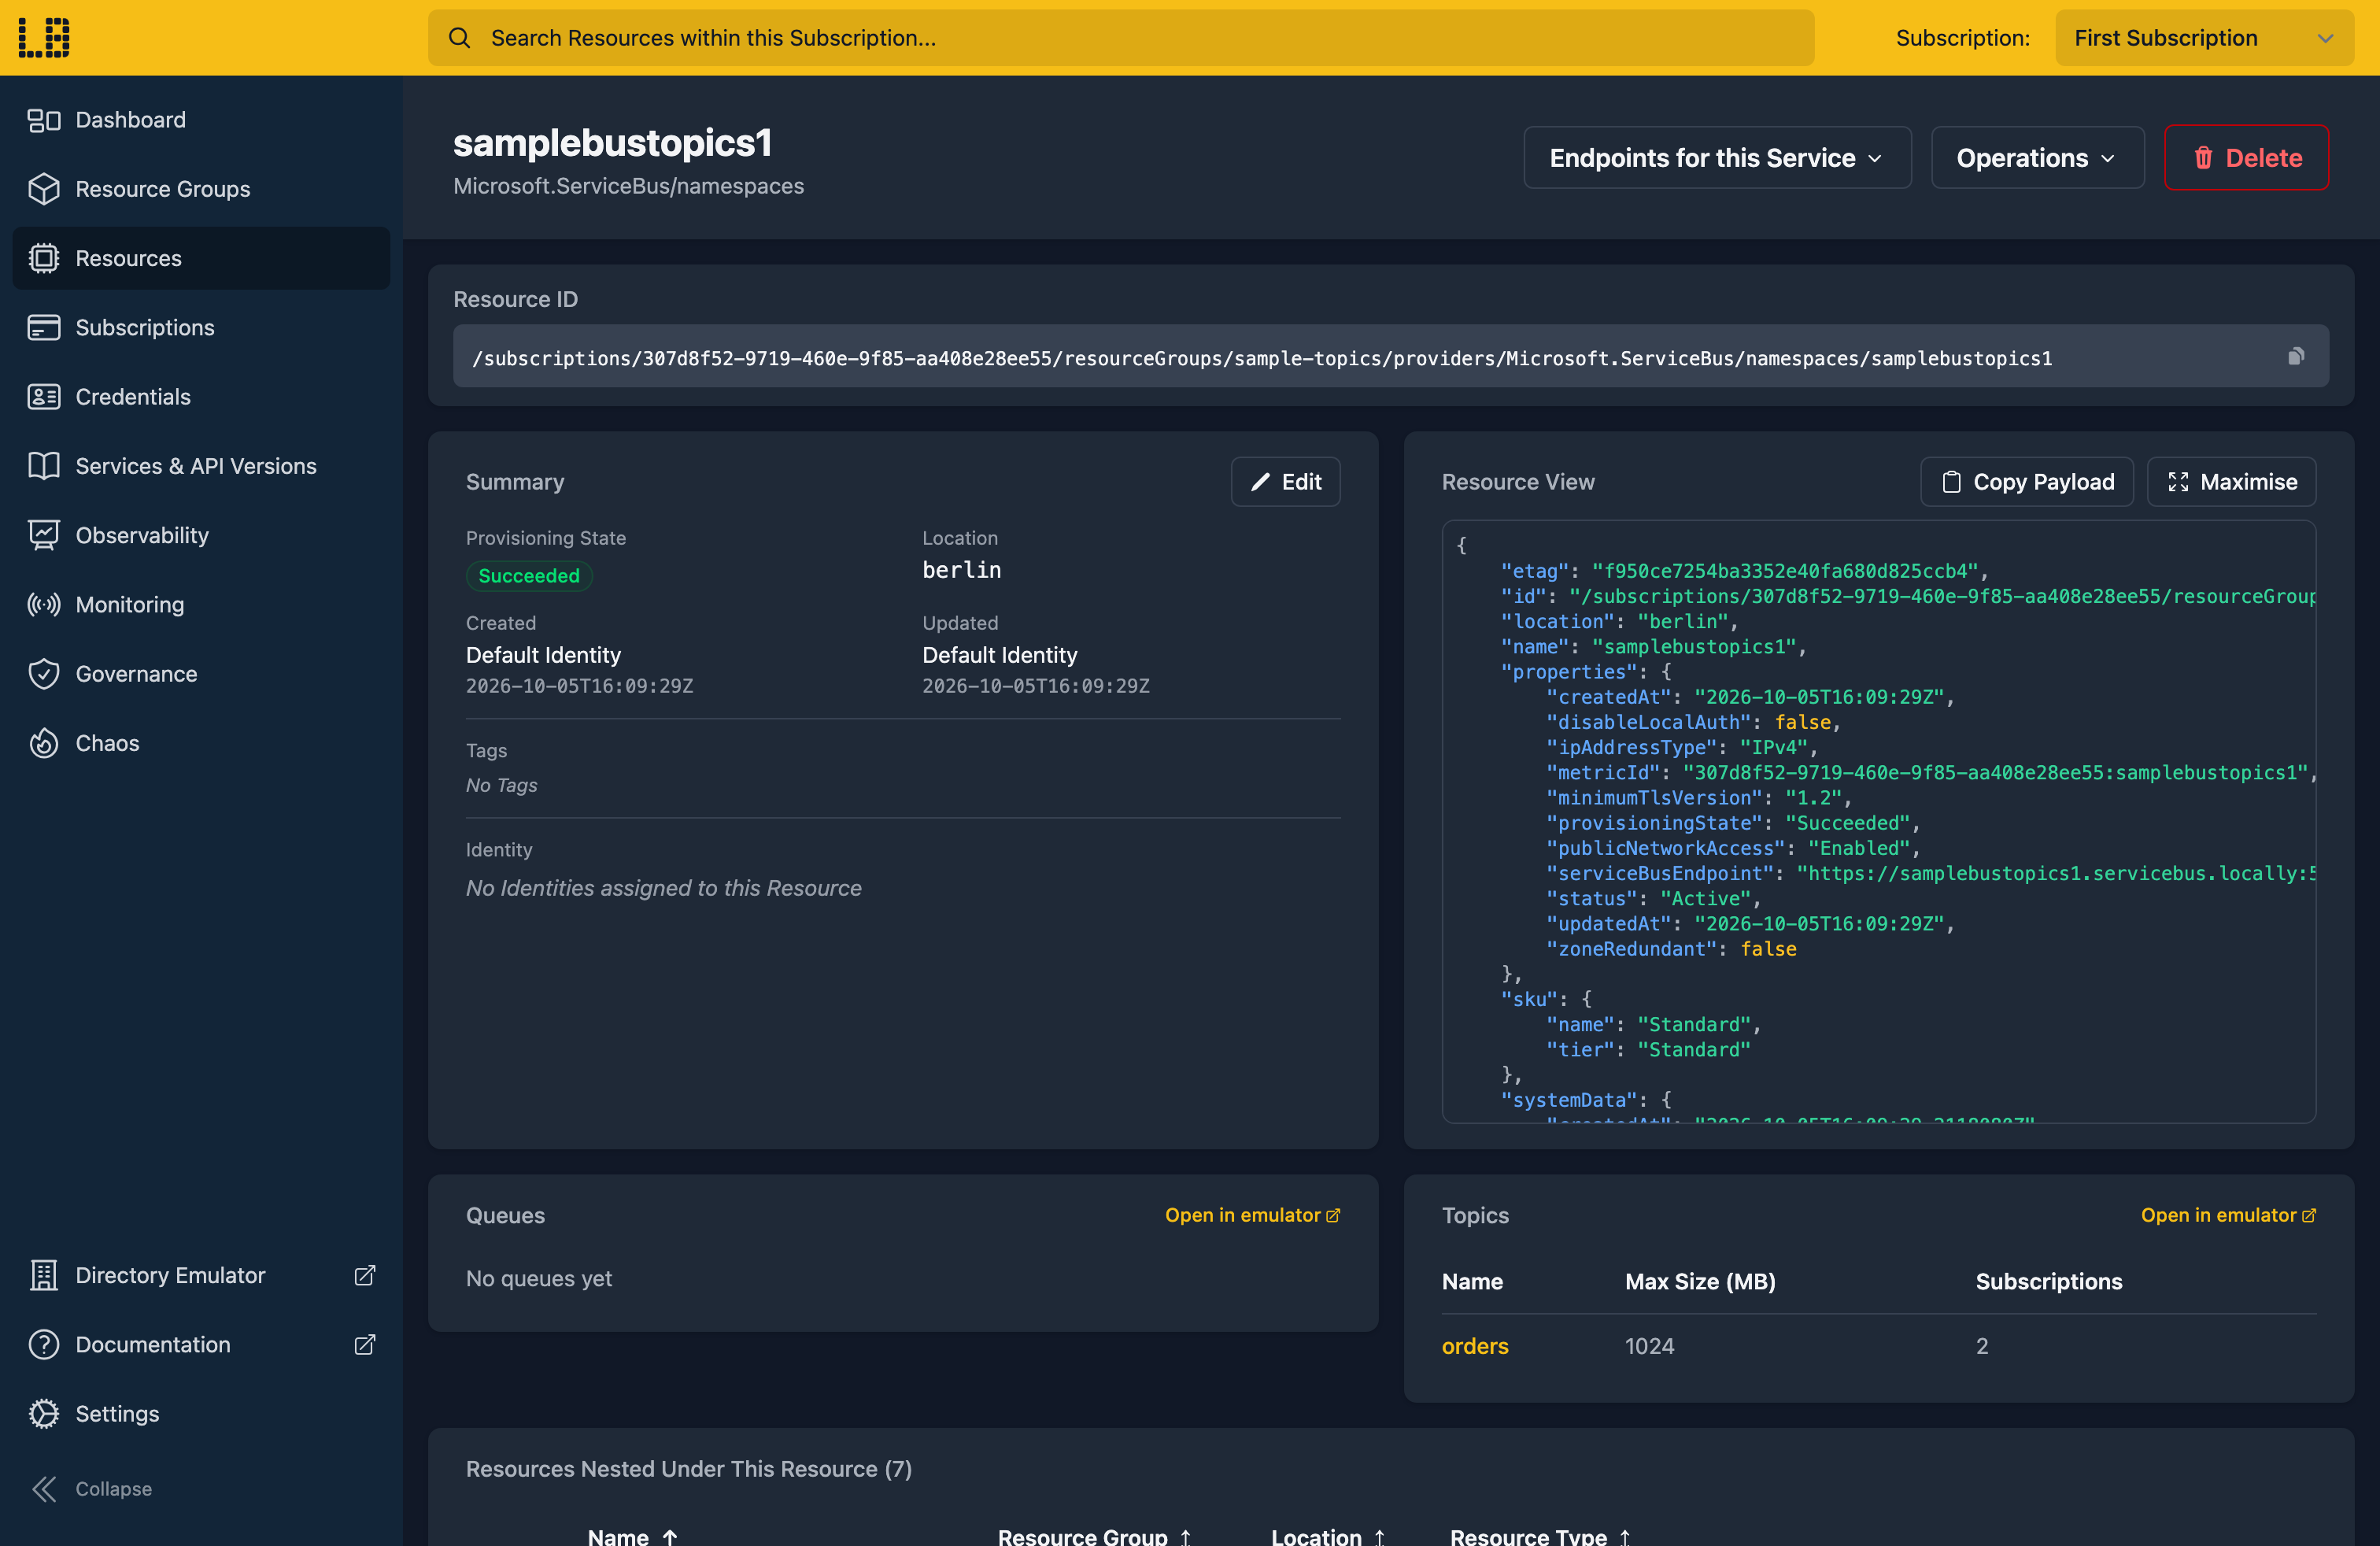Click the Resource Groups cube icon
Viewport: 2380px width, 1546px height.
44,189
